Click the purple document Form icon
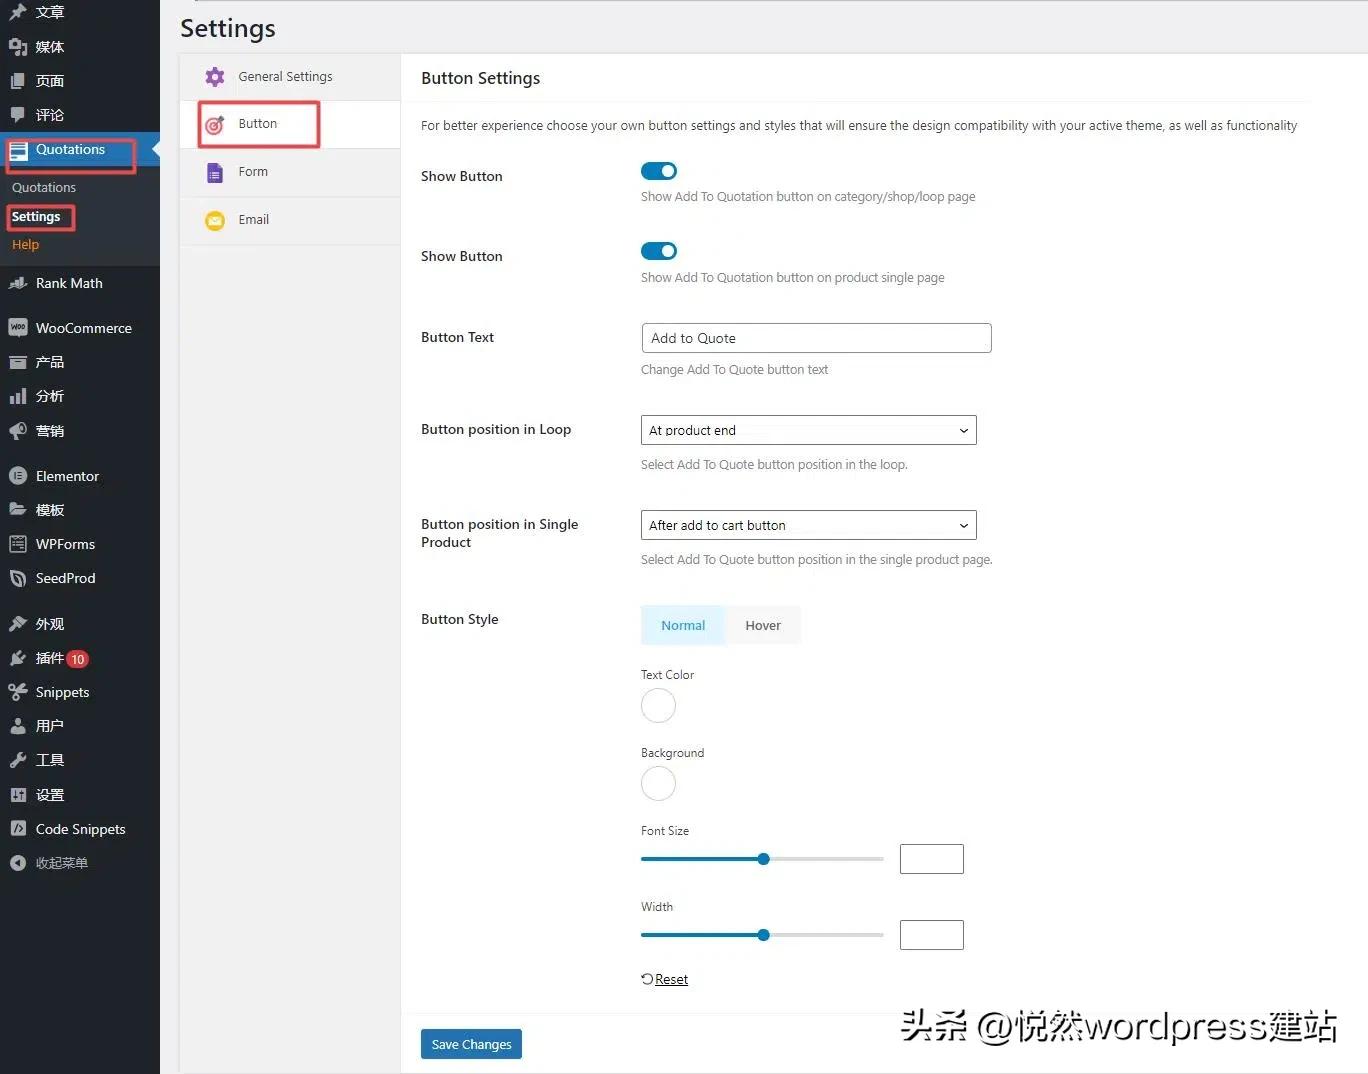The width and height of the screenshot is (1368, 1074). tap(215, 173)
